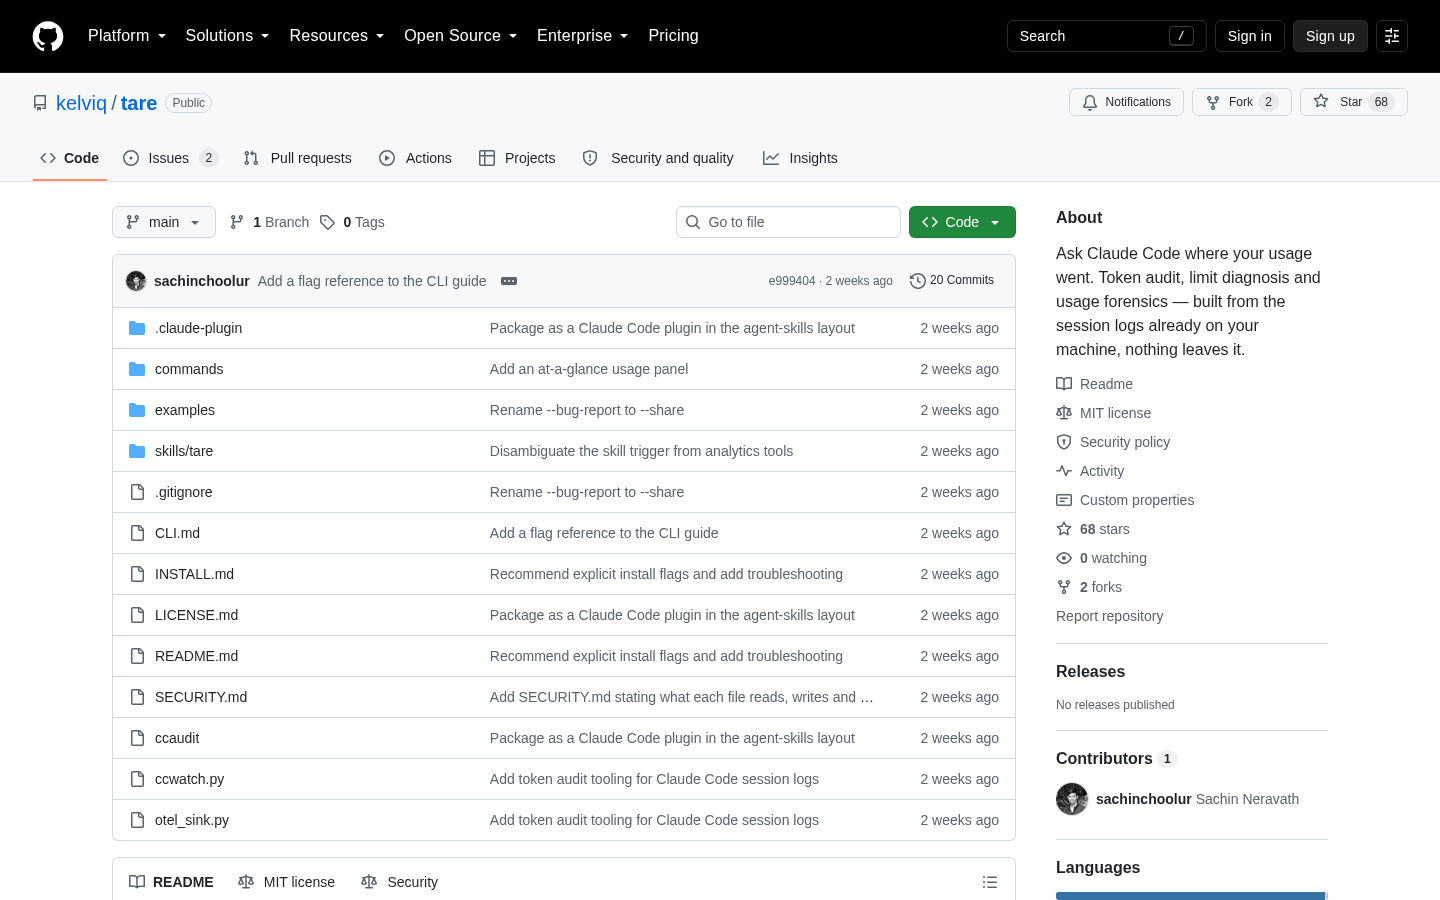Open SECURITY.md file

coord(201,697)
